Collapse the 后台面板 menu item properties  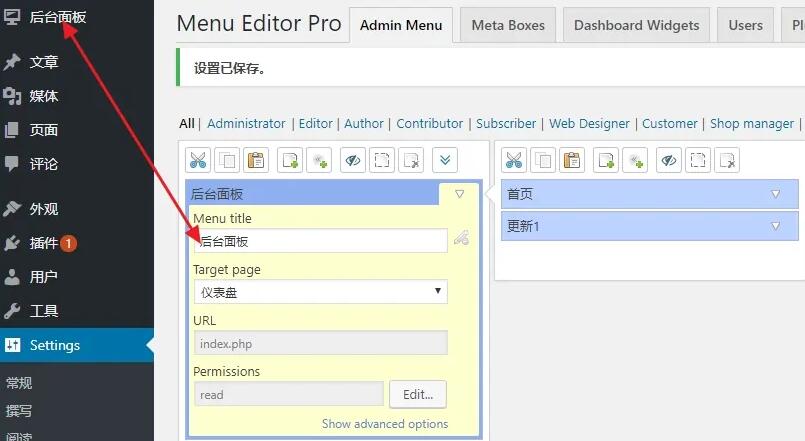(x=459, y=194)
